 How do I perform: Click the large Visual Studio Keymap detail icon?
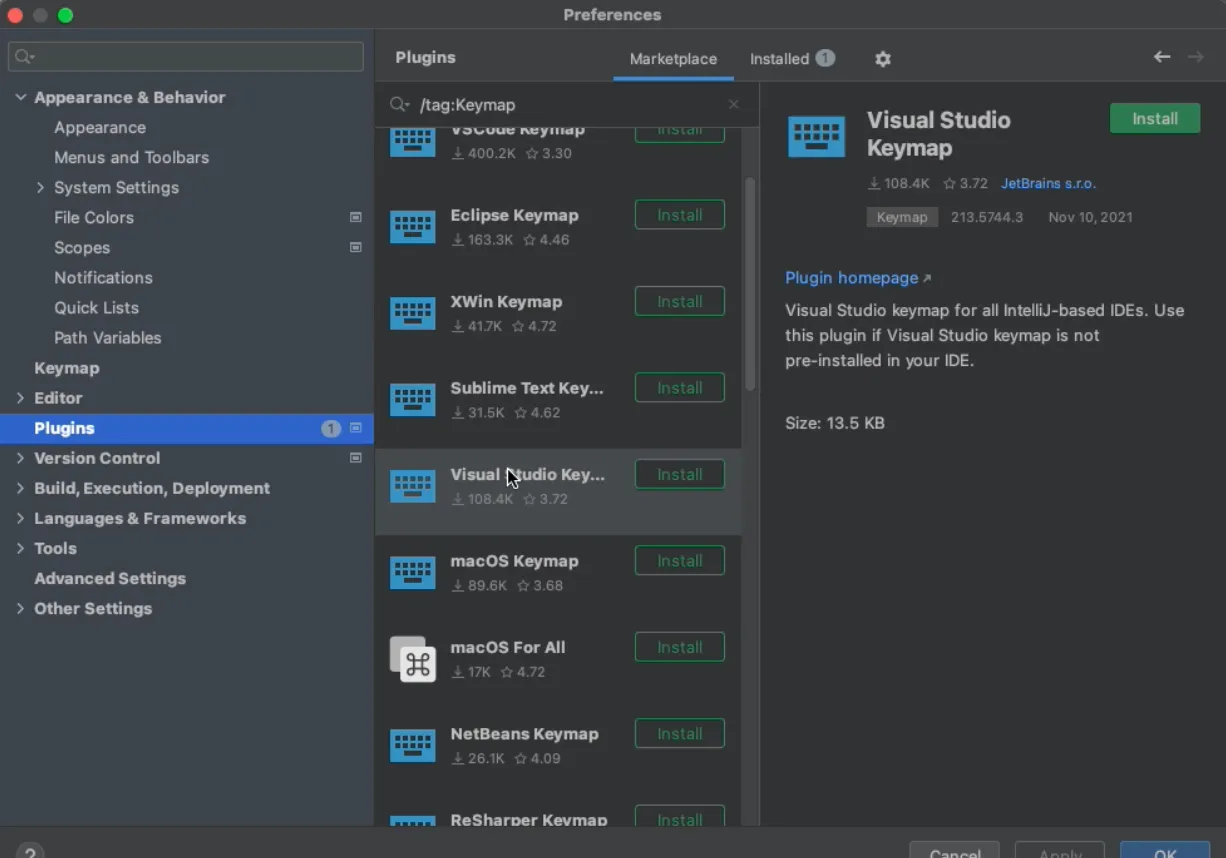(x=816, y=136)
